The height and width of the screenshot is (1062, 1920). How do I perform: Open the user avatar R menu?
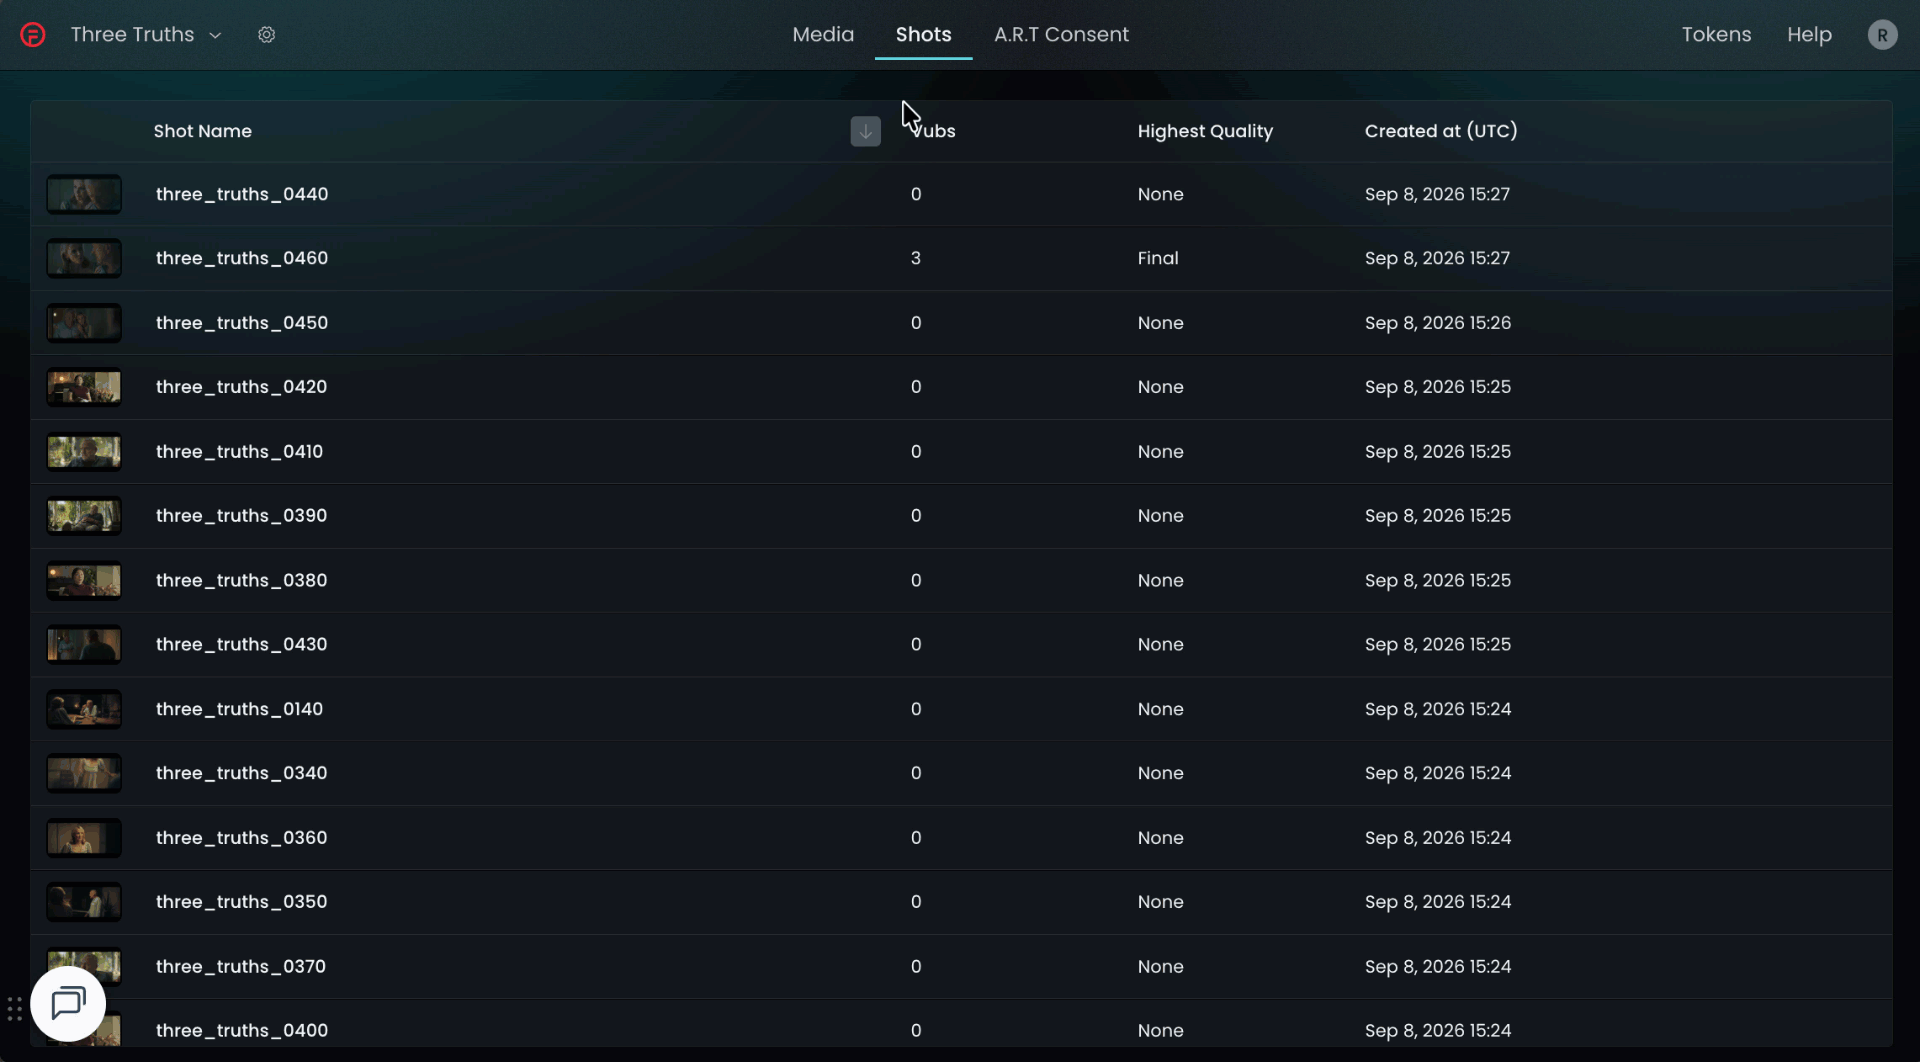pos(1882,35)
